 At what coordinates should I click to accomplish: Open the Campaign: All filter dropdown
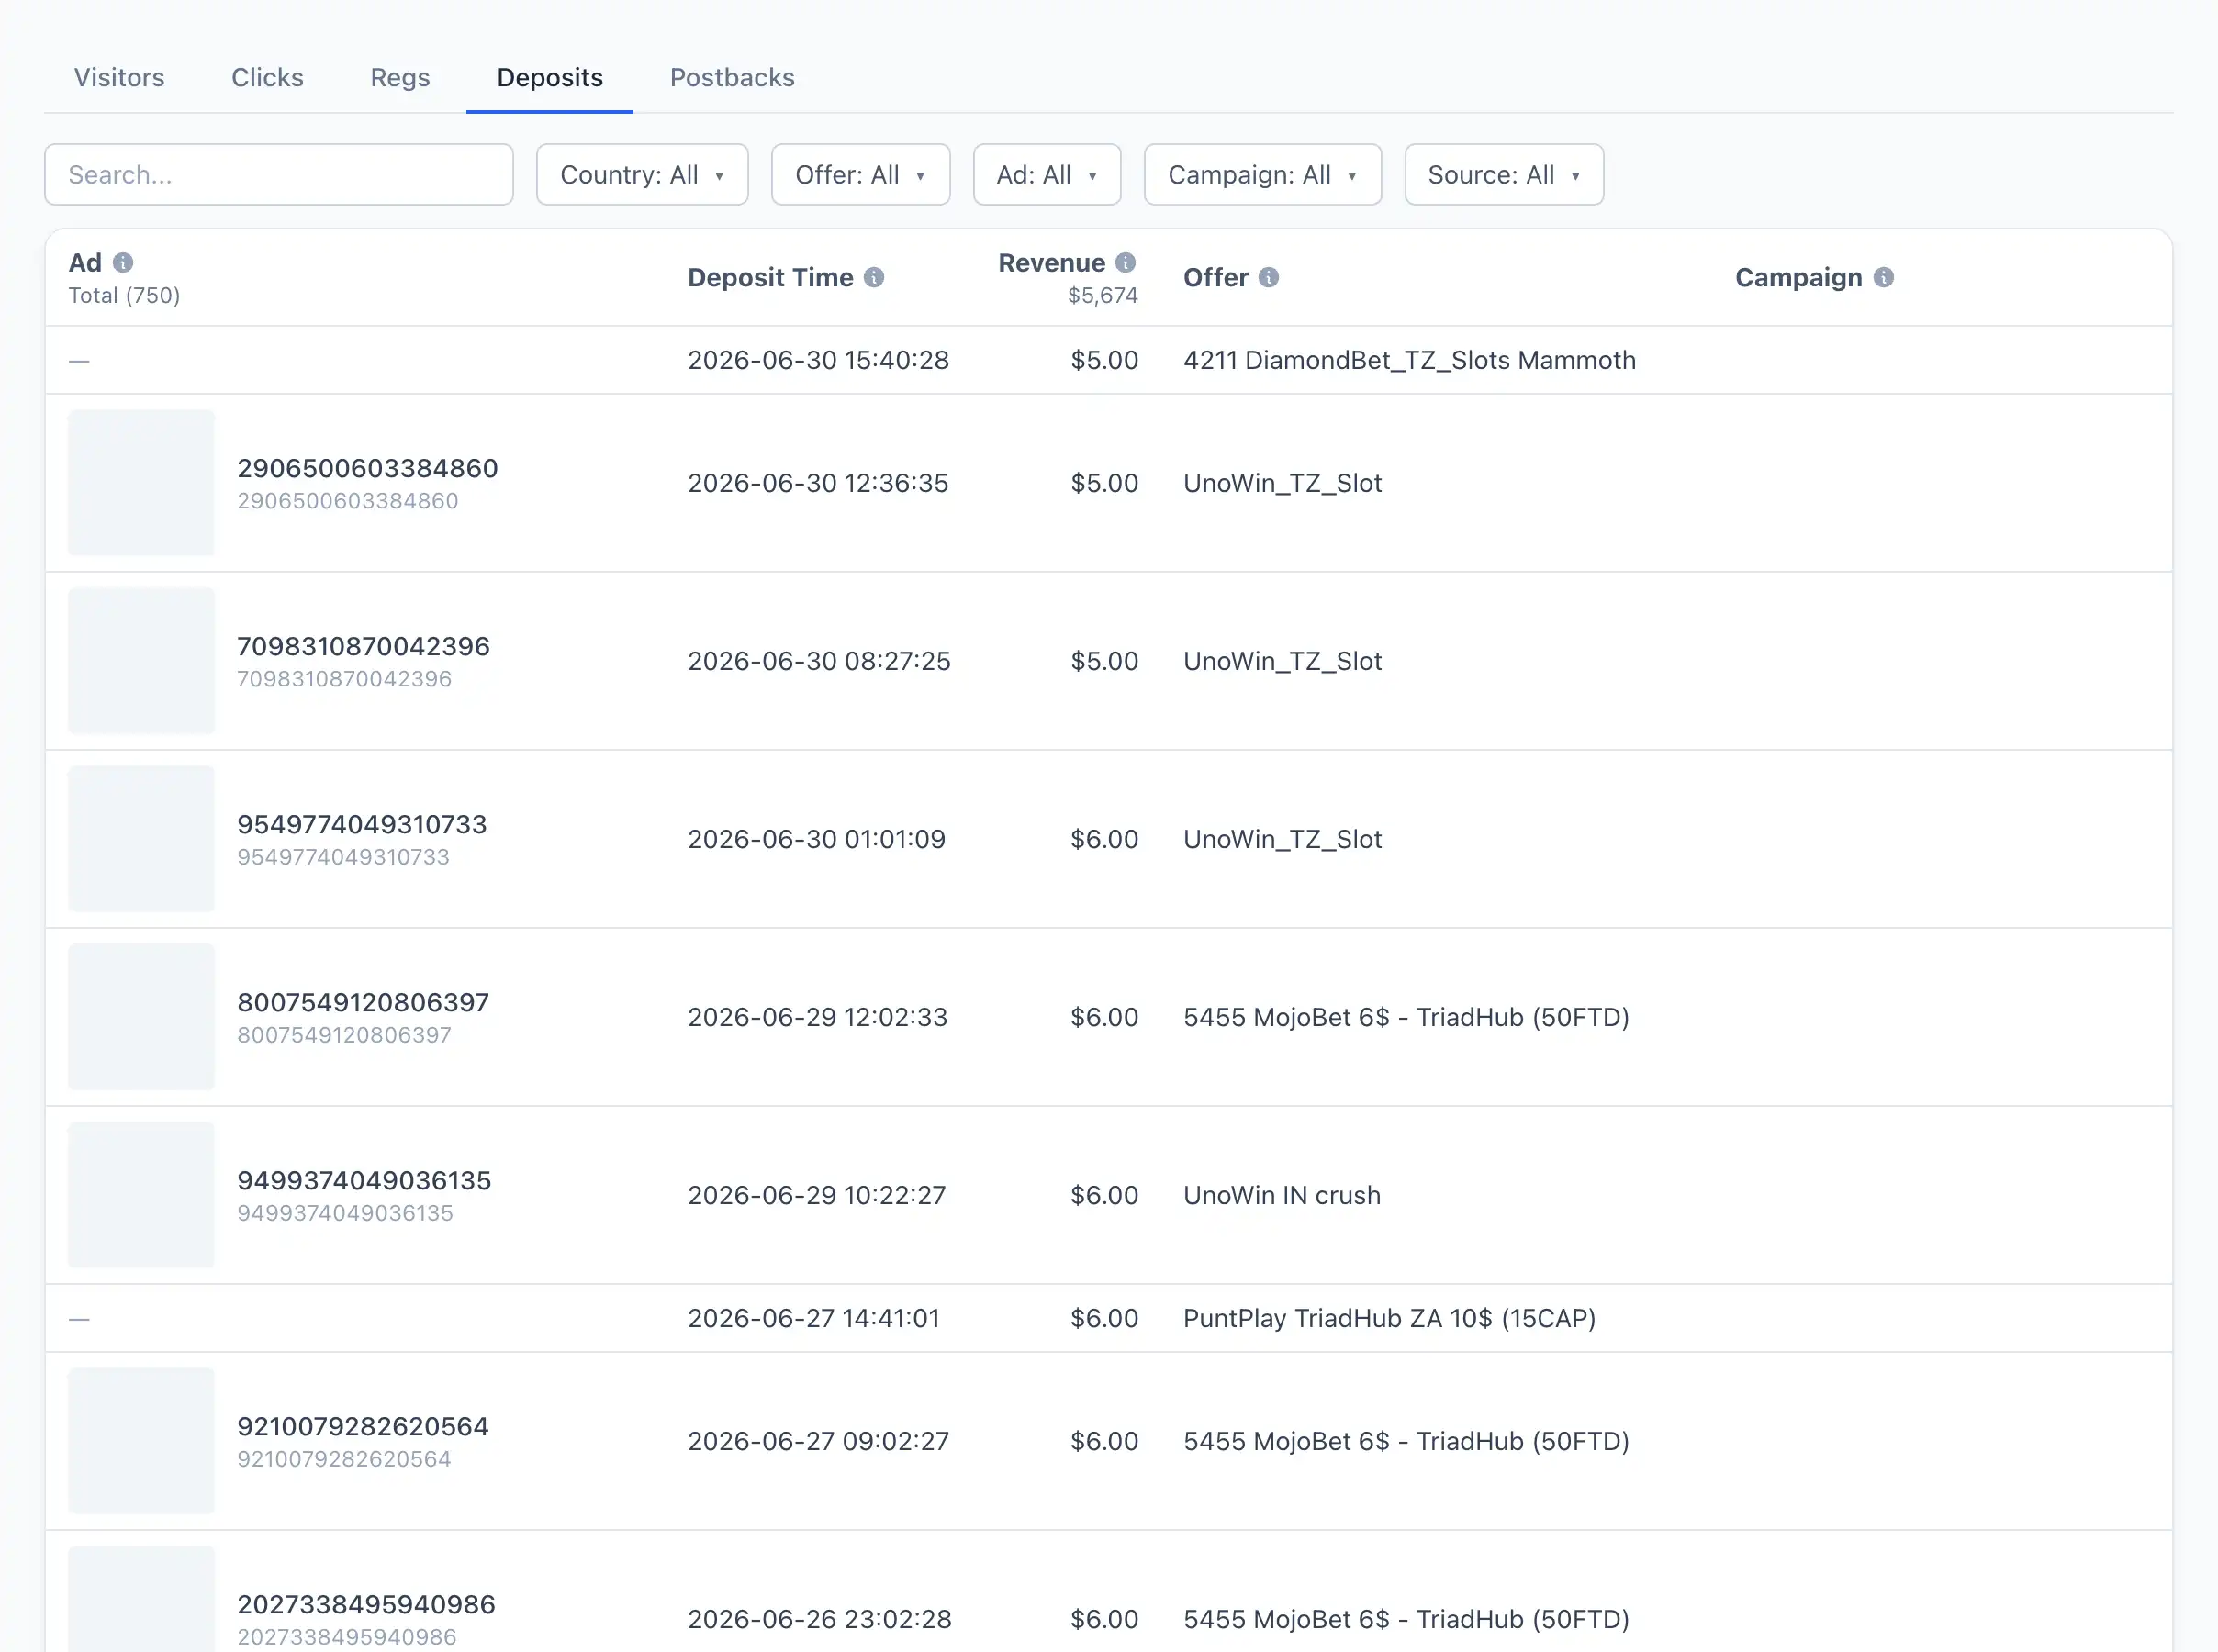coord(1263,175)
